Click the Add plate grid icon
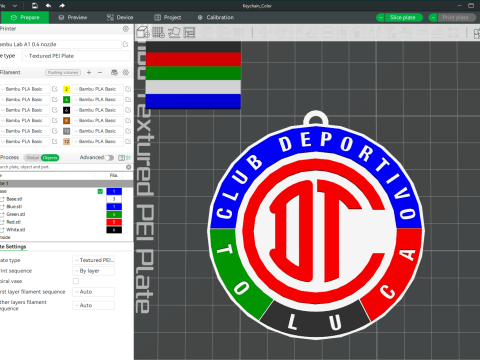480x360 pixels. 158,32
